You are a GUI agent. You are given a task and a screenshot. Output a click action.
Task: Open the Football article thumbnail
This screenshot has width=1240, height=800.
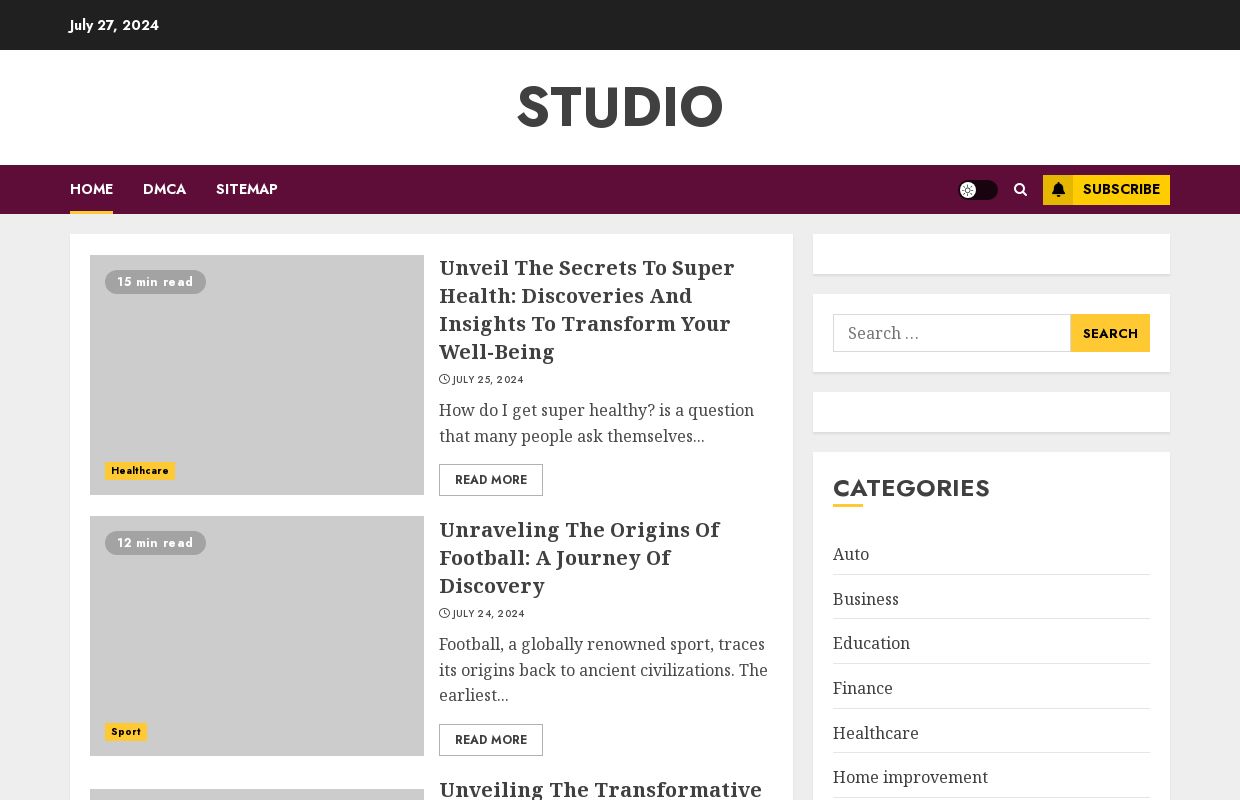(x=257, y=636)
